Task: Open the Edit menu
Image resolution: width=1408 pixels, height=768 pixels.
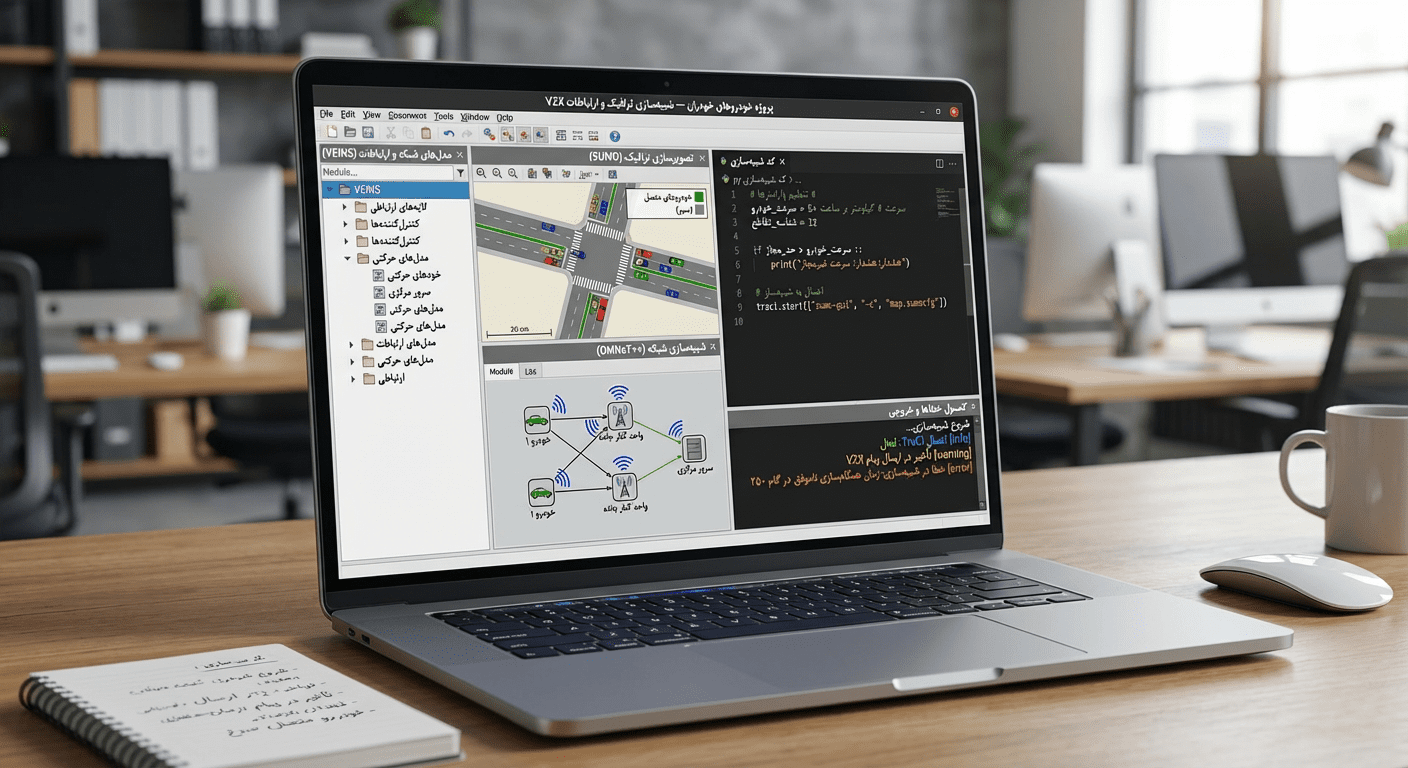Action: coord(348,115)
